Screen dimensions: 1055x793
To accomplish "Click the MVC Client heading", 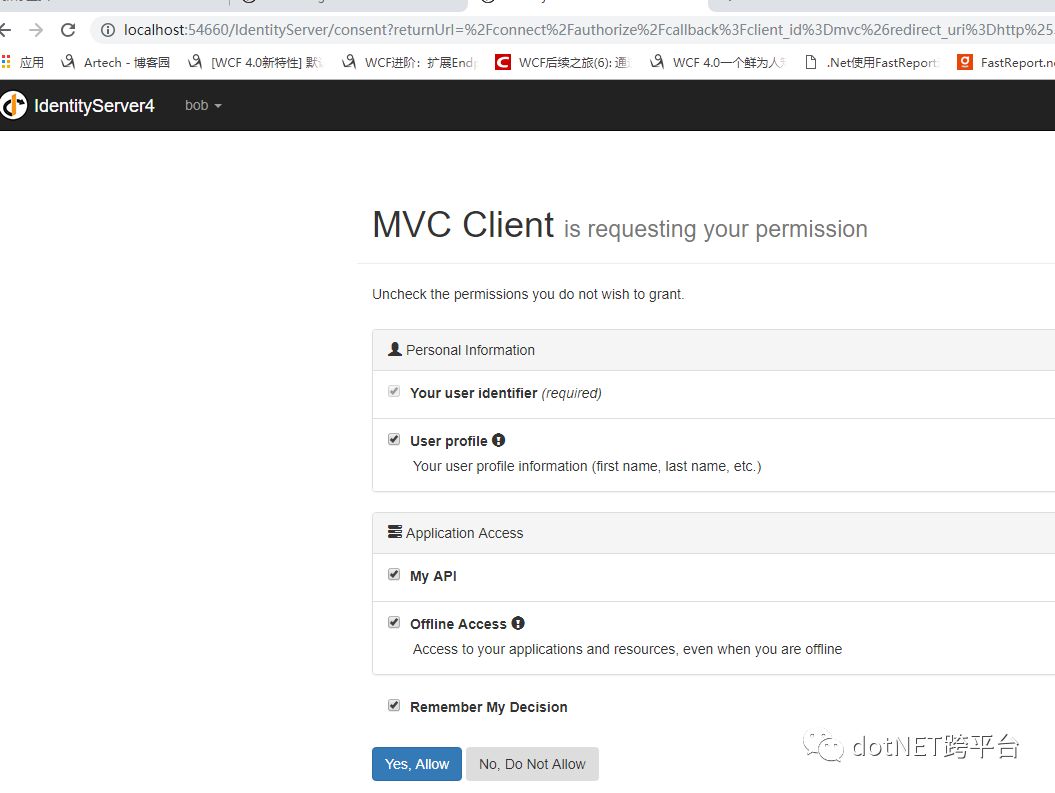I will point(463,225).
